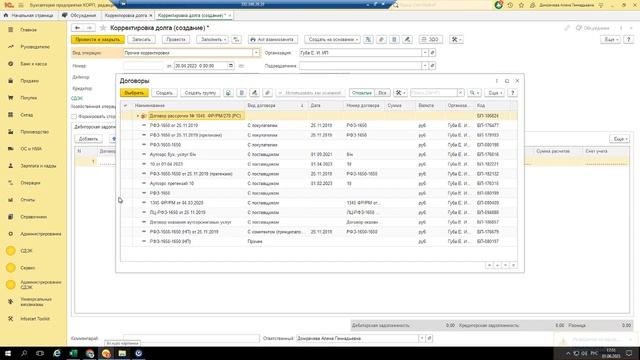Click the Провести button

pyautogui.click(x=176, y=40)
